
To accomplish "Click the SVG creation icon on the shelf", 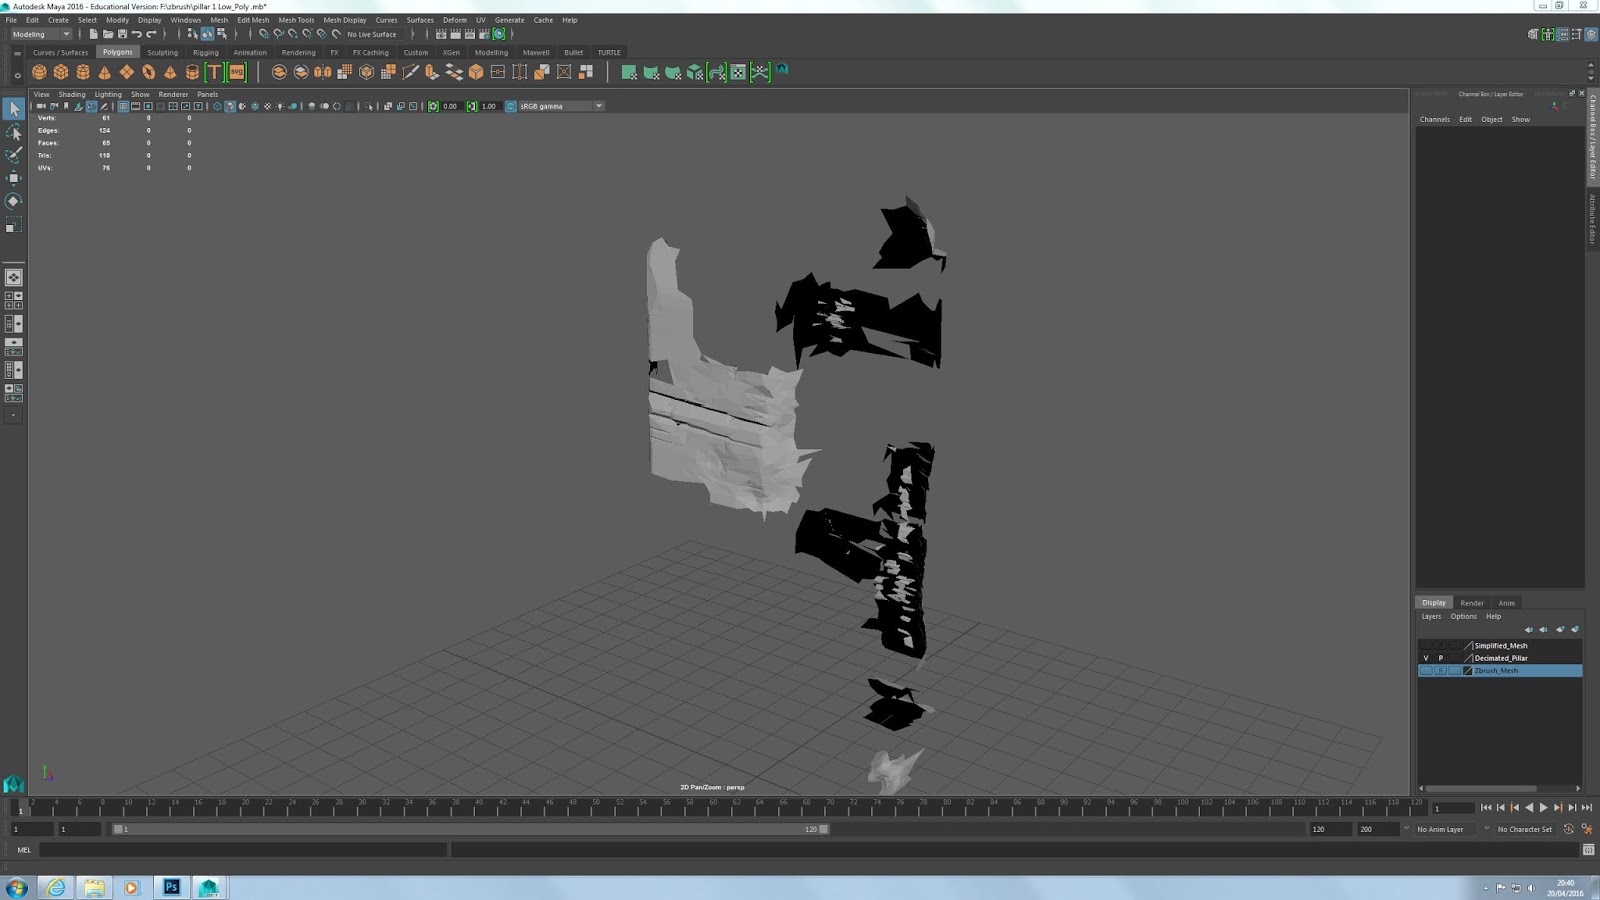I will click(237, 71).
